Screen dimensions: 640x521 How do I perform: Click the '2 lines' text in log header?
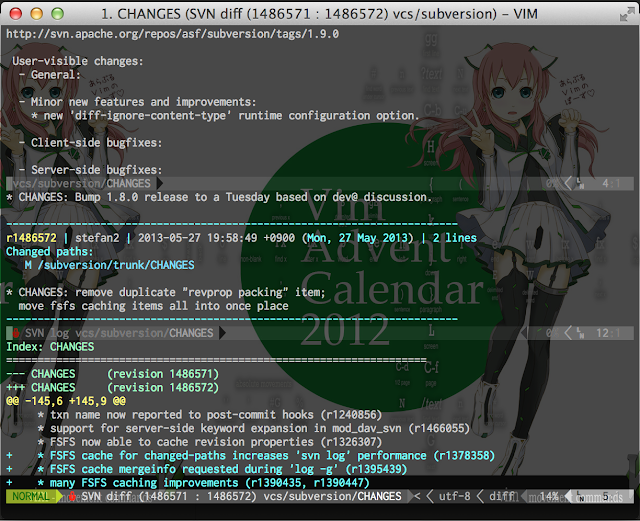click(x=454, y=238)
